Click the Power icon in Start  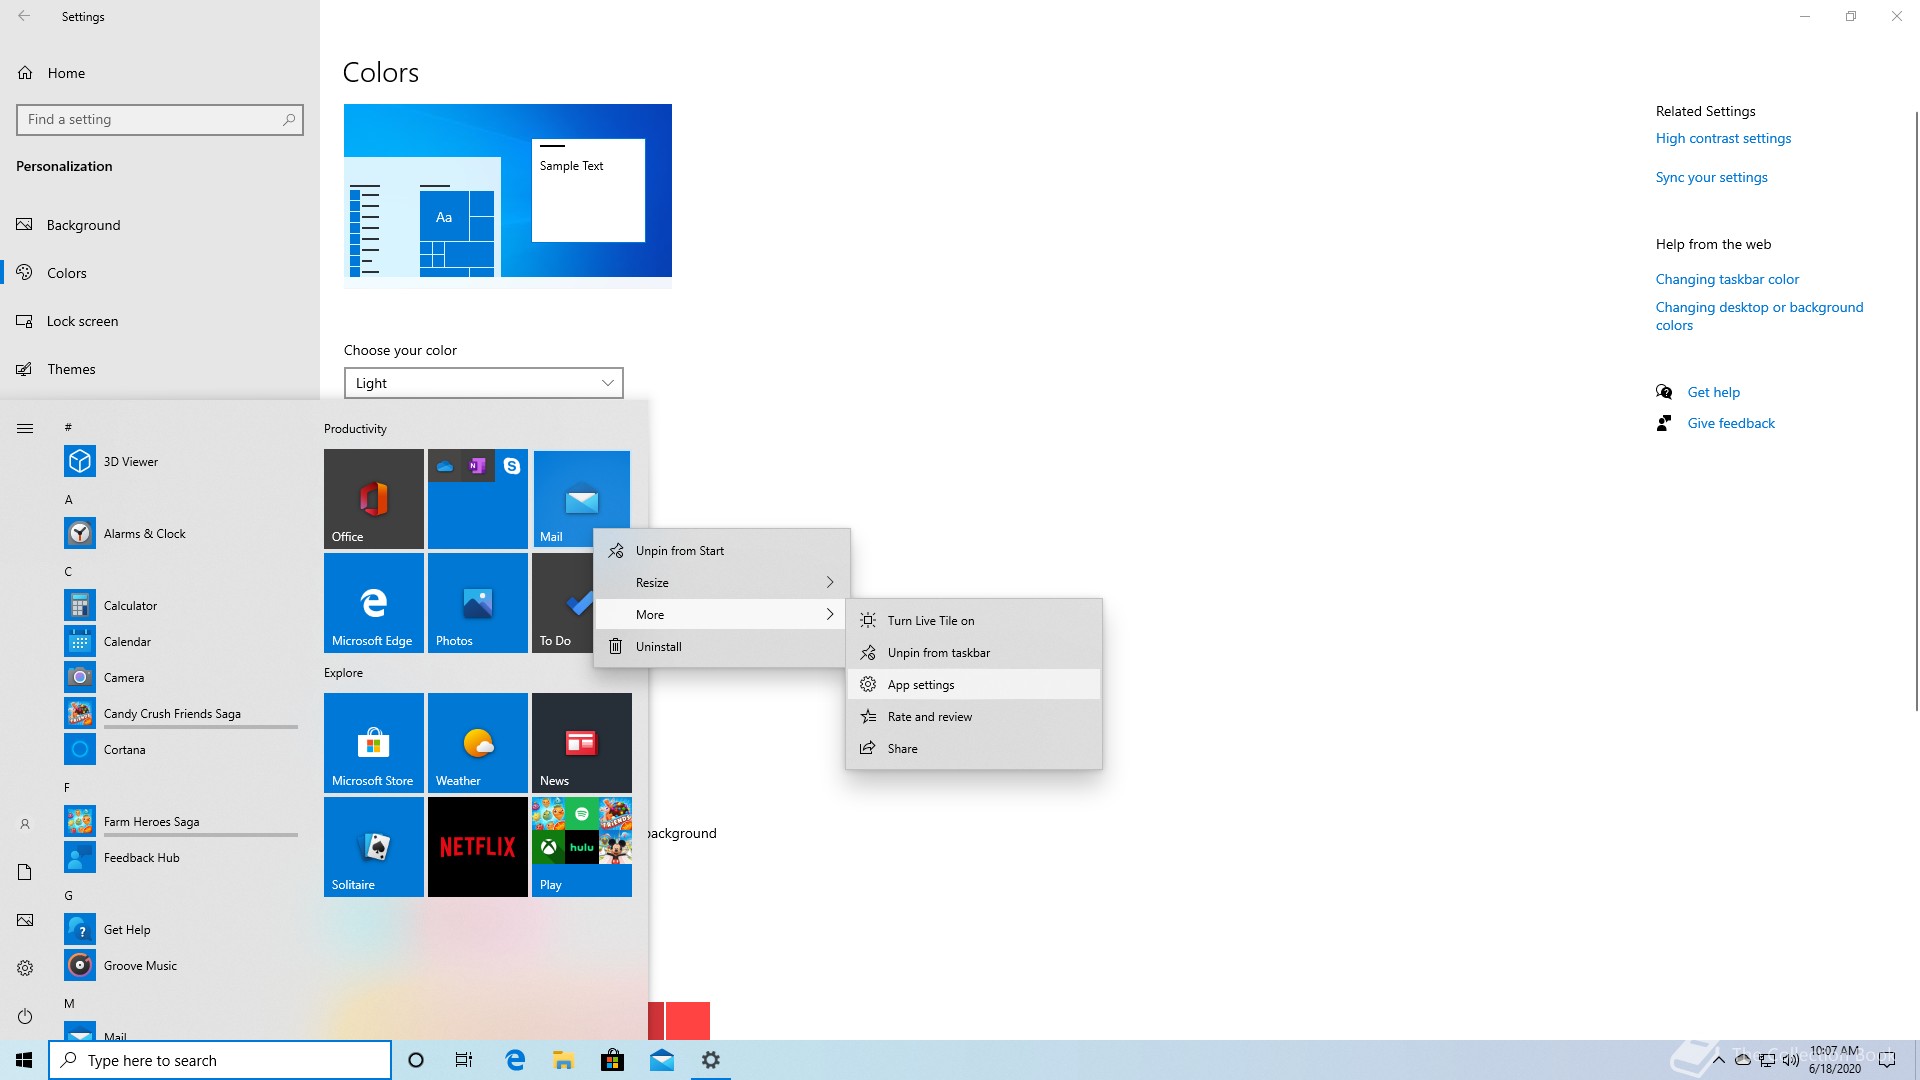pyautogui.click(x=25, y=1016)
